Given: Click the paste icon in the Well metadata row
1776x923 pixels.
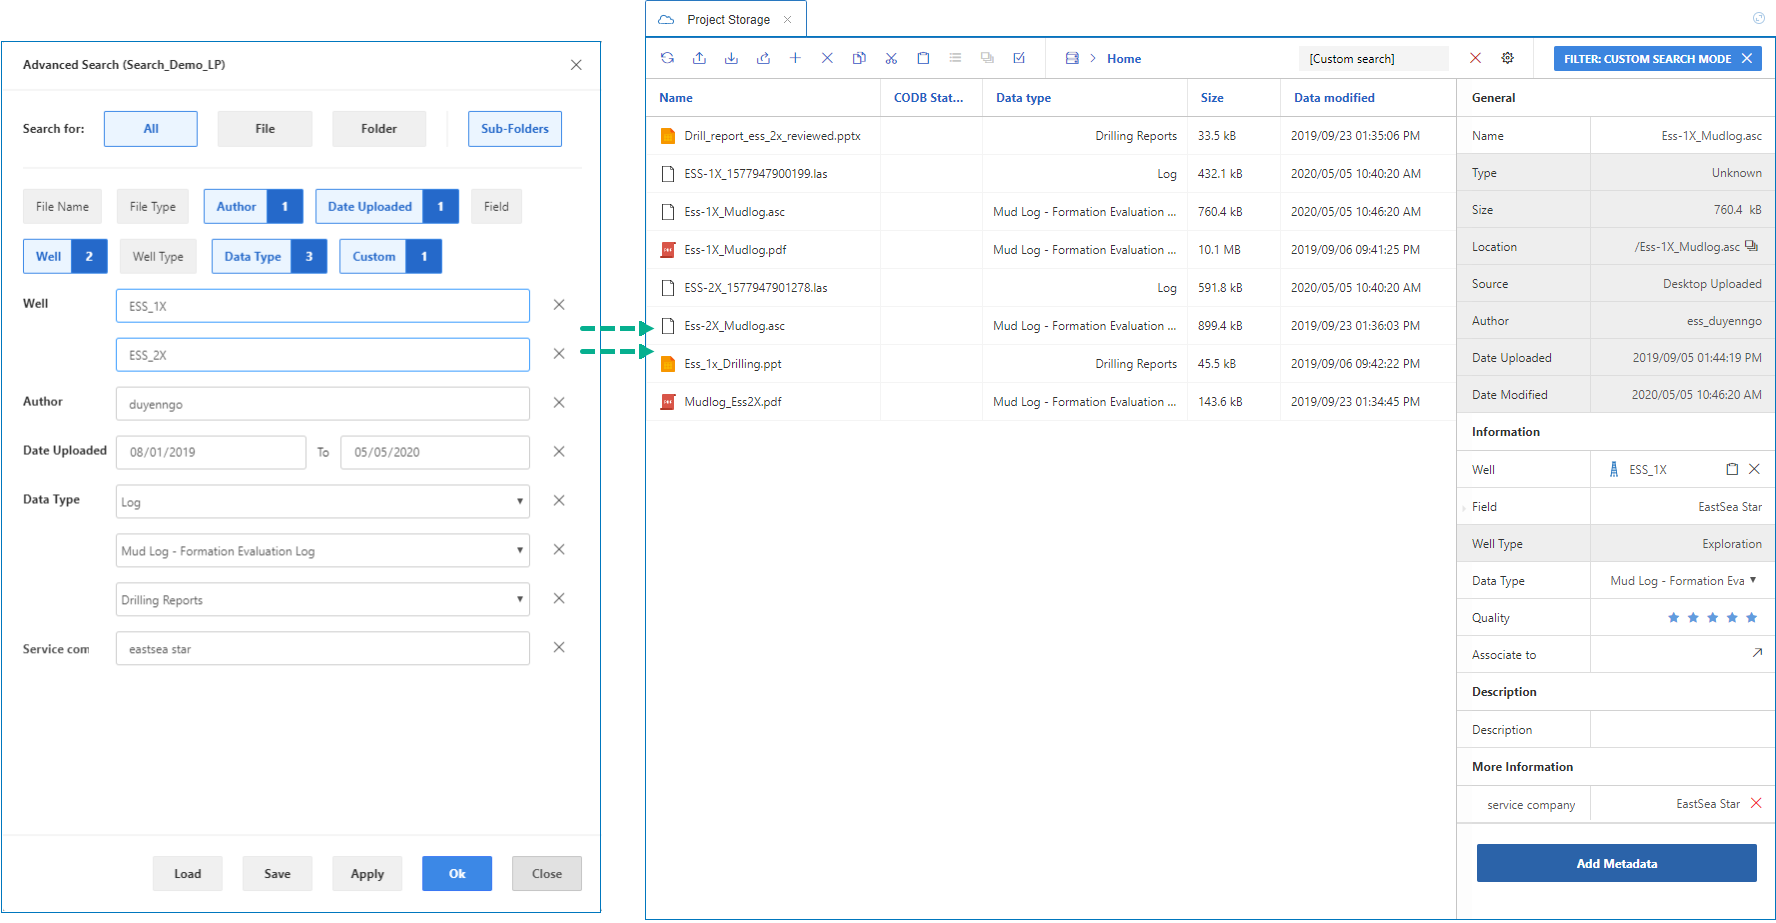Looking at the screenshot, I should coord(1732,469).
